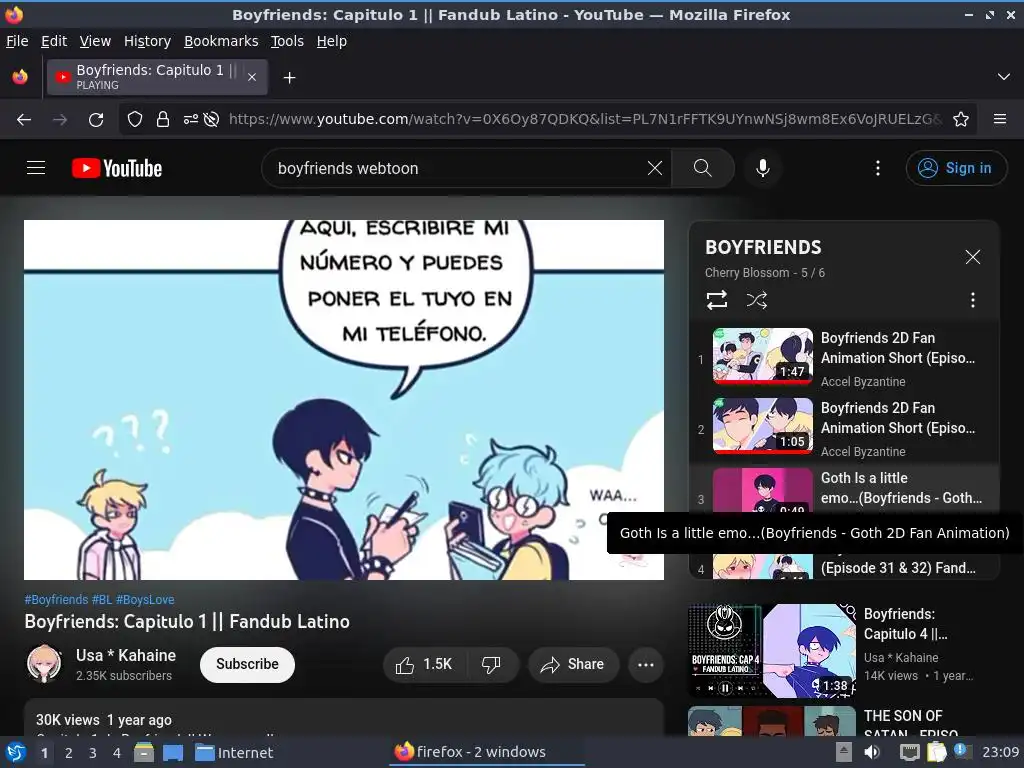The image size is (1024, 768).
Task: Open the #BoysLove hashtag link
Action: (x=145, y=600)
